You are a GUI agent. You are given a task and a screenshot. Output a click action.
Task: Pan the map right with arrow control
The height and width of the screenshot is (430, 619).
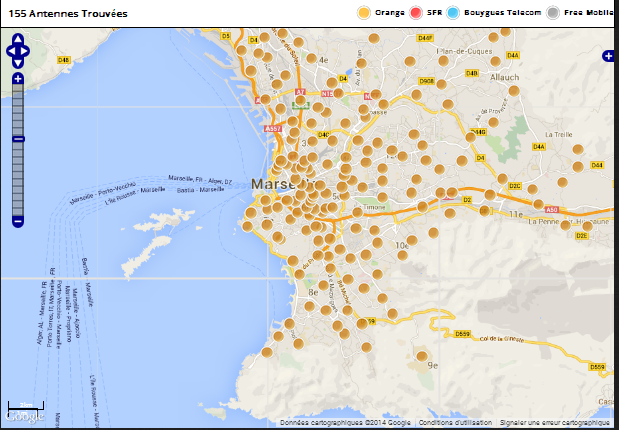[x=27, y=49]
